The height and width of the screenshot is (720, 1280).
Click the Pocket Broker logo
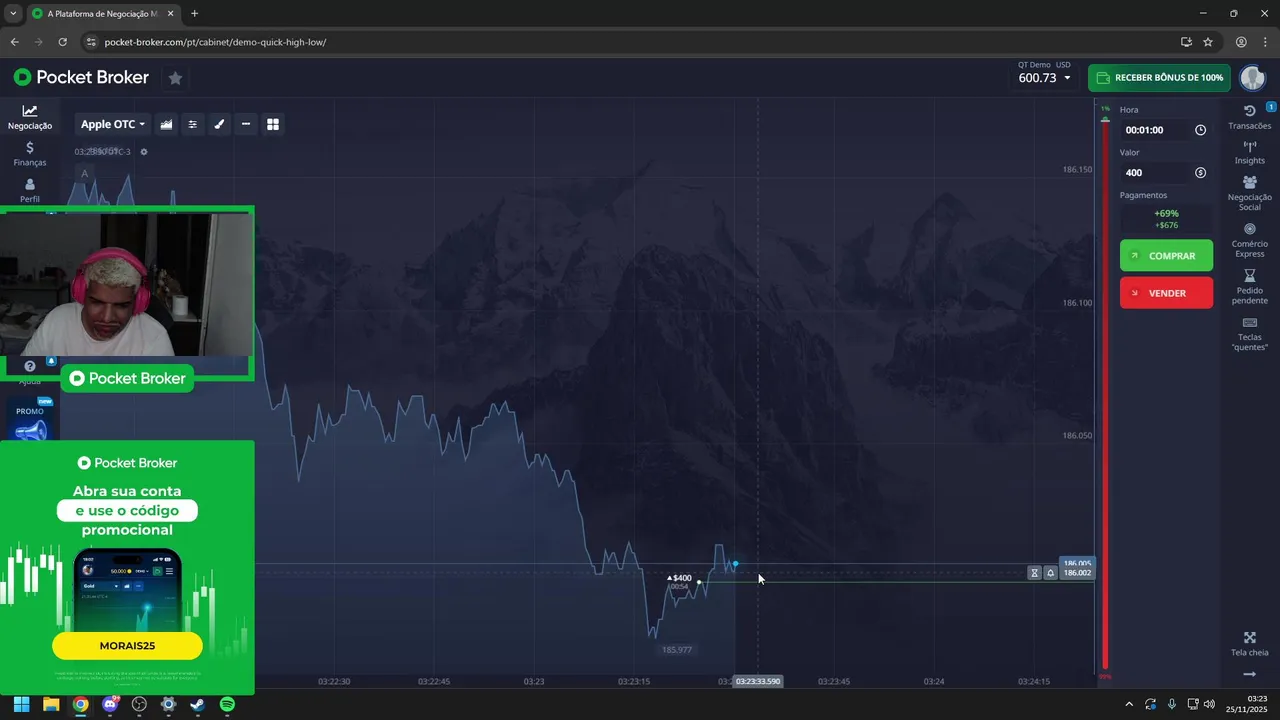[81, 77]
